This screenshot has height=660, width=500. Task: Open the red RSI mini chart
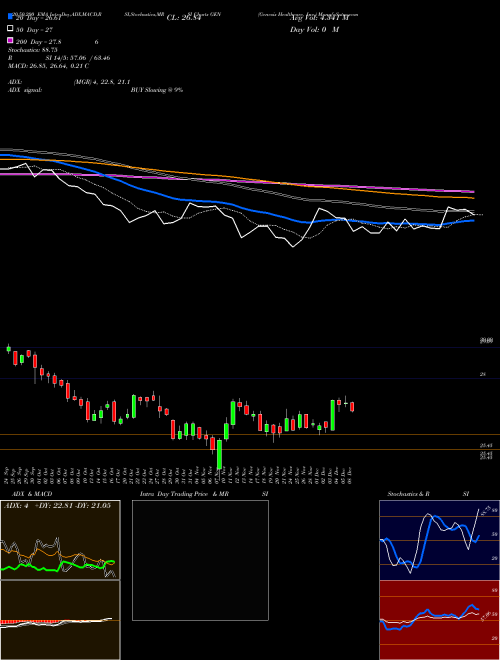click(x=439, y=620)
